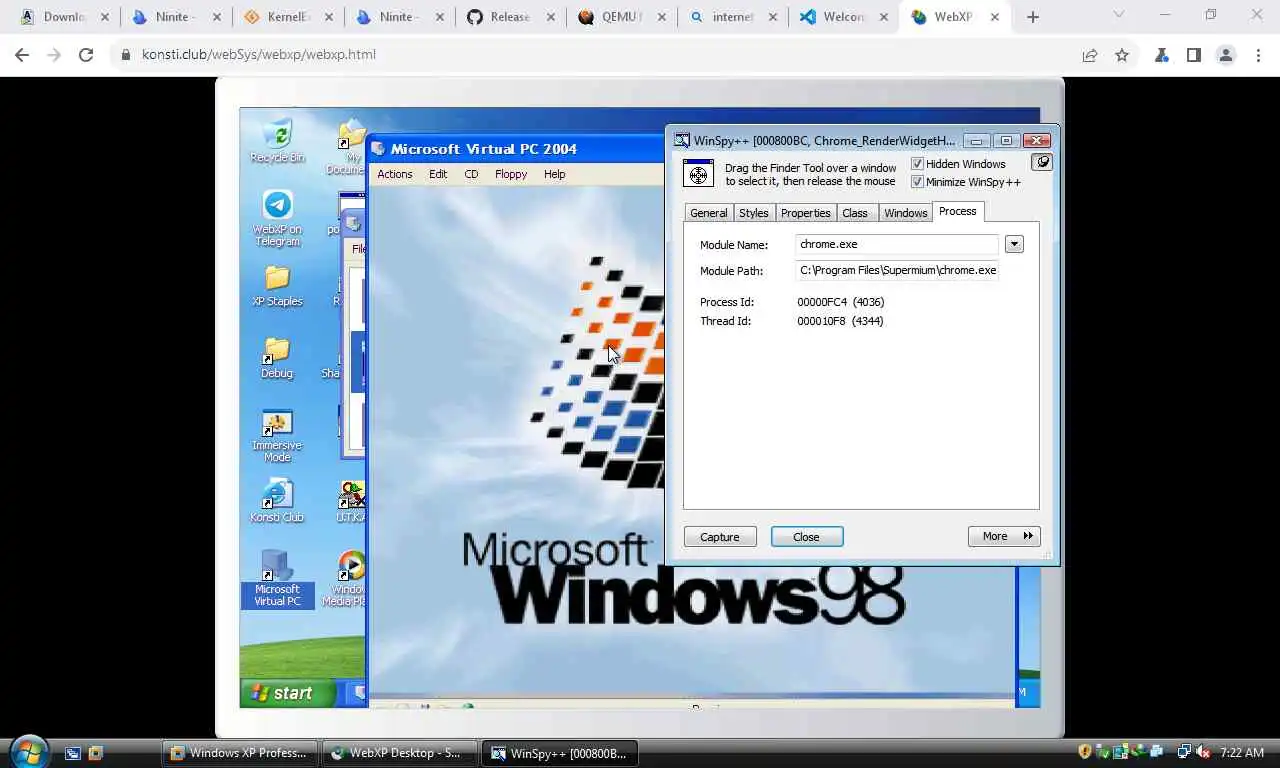Click the Module Name field showing chrome.exe

(897, 244)
